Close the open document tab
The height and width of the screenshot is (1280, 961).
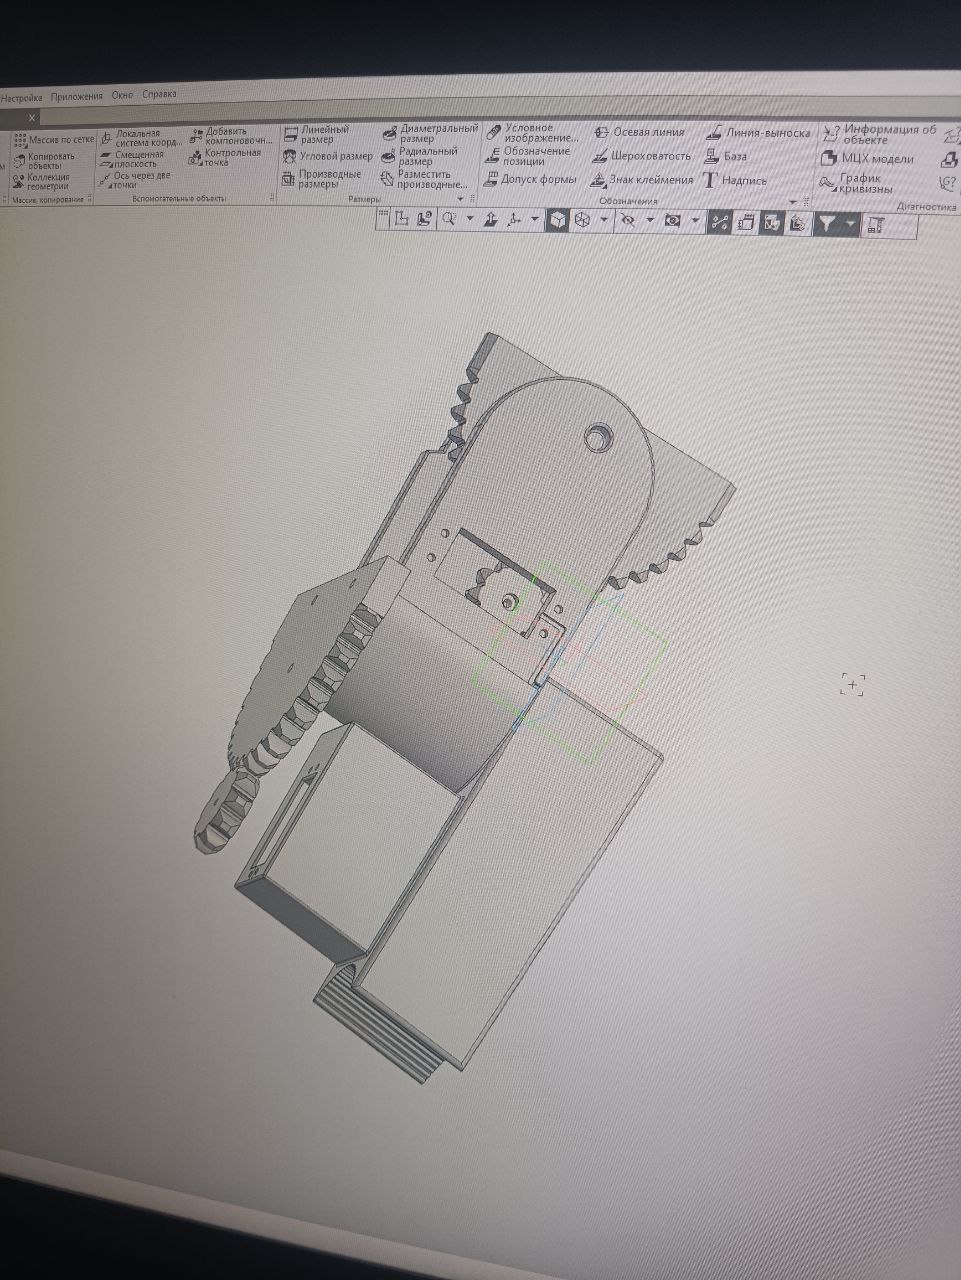tap(31, 117)
